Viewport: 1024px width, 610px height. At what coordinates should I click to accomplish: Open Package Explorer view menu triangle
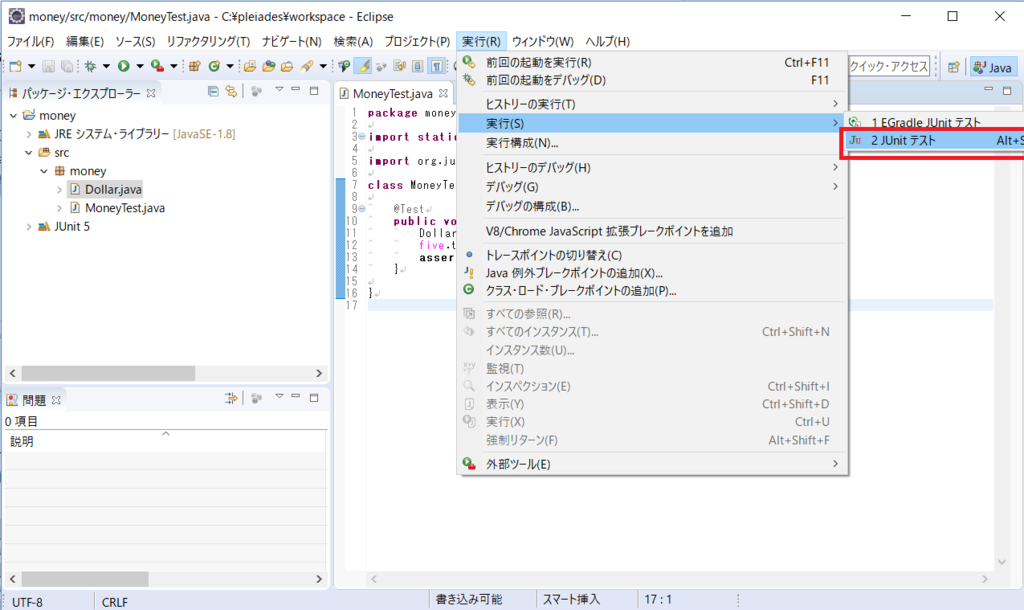(x=279, y=89)
